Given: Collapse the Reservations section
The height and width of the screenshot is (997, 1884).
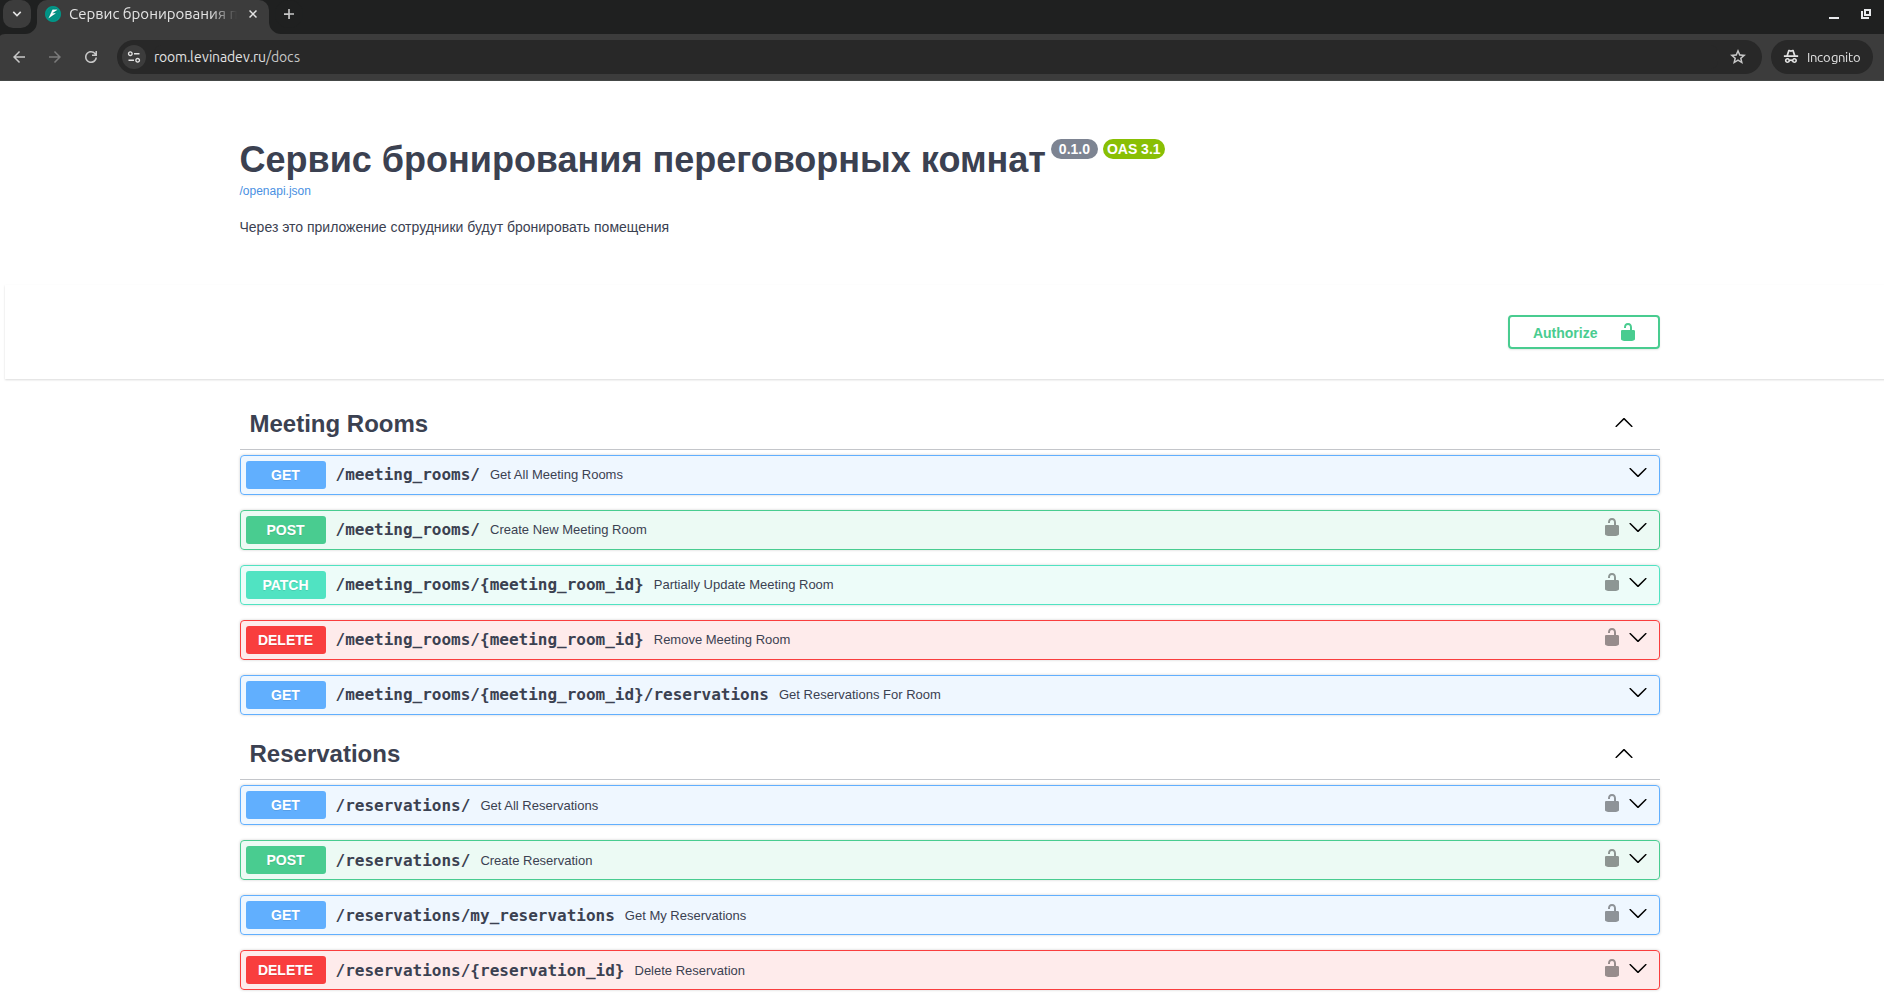Looking at the screenshot, I should [x=1624, y=754].
